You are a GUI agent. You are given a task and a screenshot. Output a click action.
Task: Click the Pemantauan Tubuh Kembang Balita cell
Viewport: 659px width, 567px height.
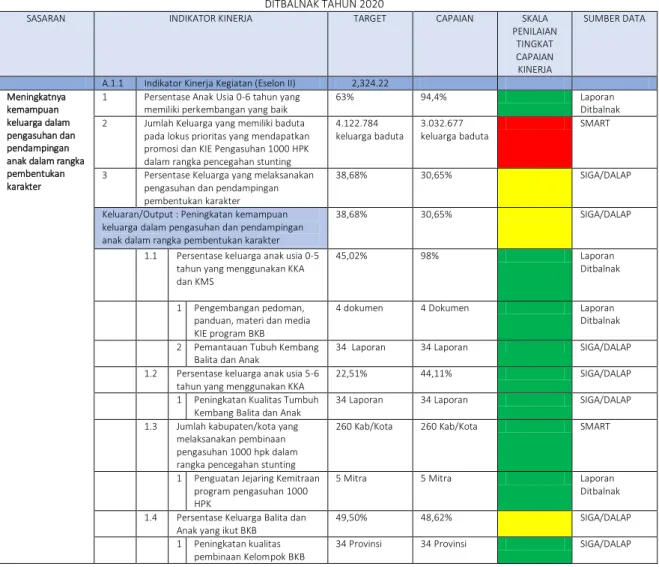pyautogui.click(x=256, y=353)
